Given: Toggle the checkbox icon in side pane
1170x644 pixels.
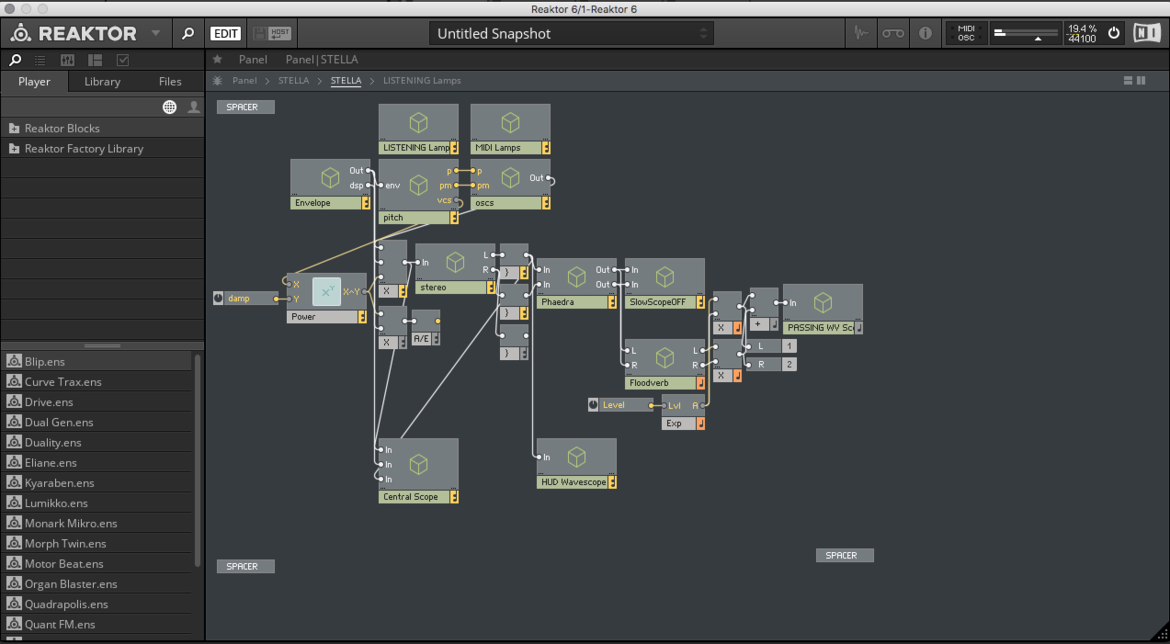Looking at the screenshot, I should coord(122,60).
